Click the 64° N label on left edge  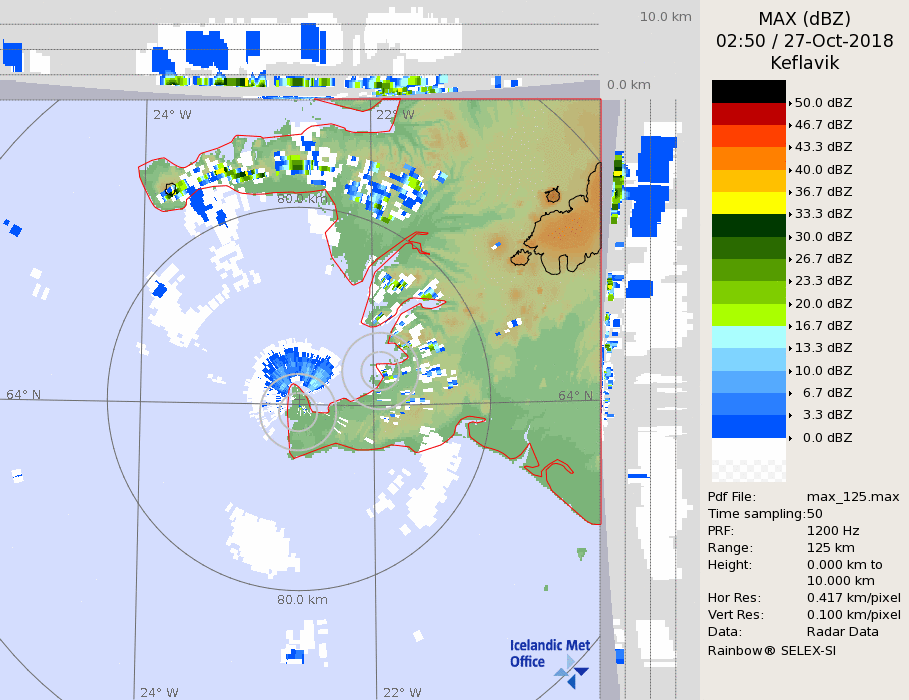(24, 394)
